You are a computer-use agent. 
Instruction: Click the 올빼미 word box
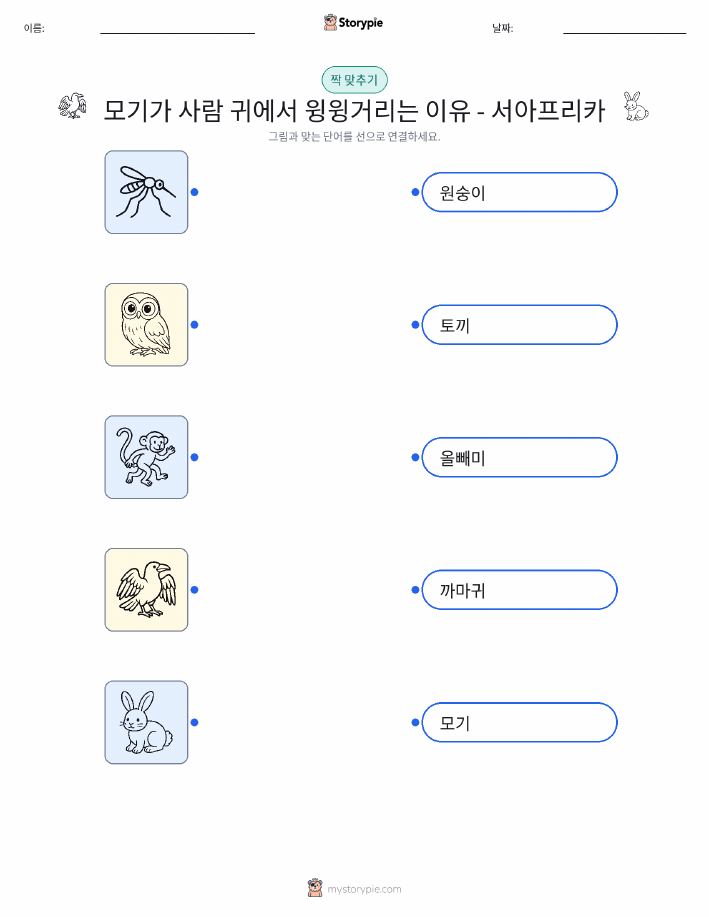[519, 457]
